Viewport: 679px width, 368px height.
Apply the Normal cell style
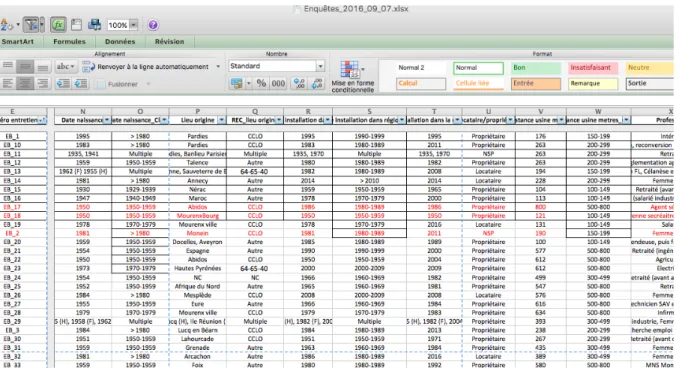[478, 68]
